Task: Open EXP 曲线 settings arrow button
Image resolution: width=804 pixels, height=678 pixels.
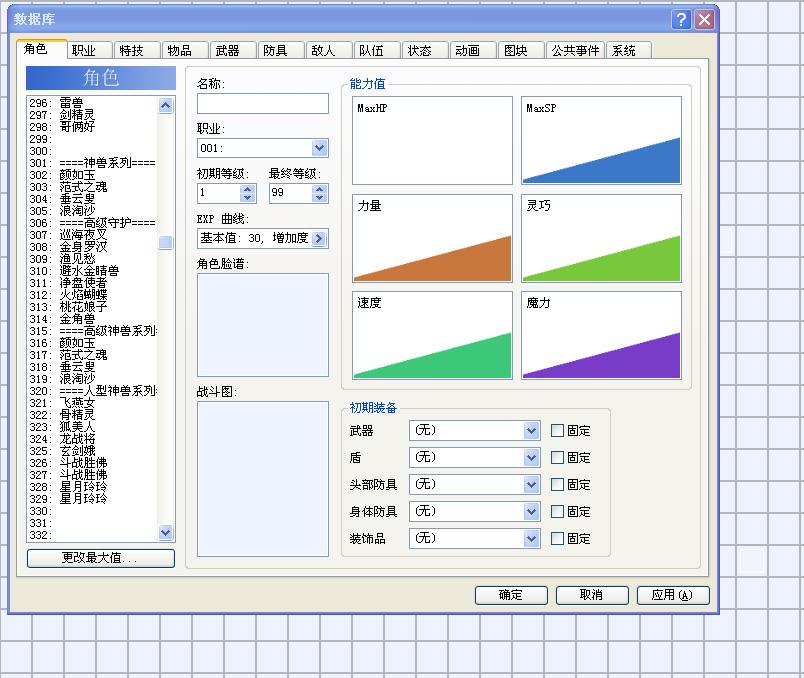Action: (x=319, y=238)
